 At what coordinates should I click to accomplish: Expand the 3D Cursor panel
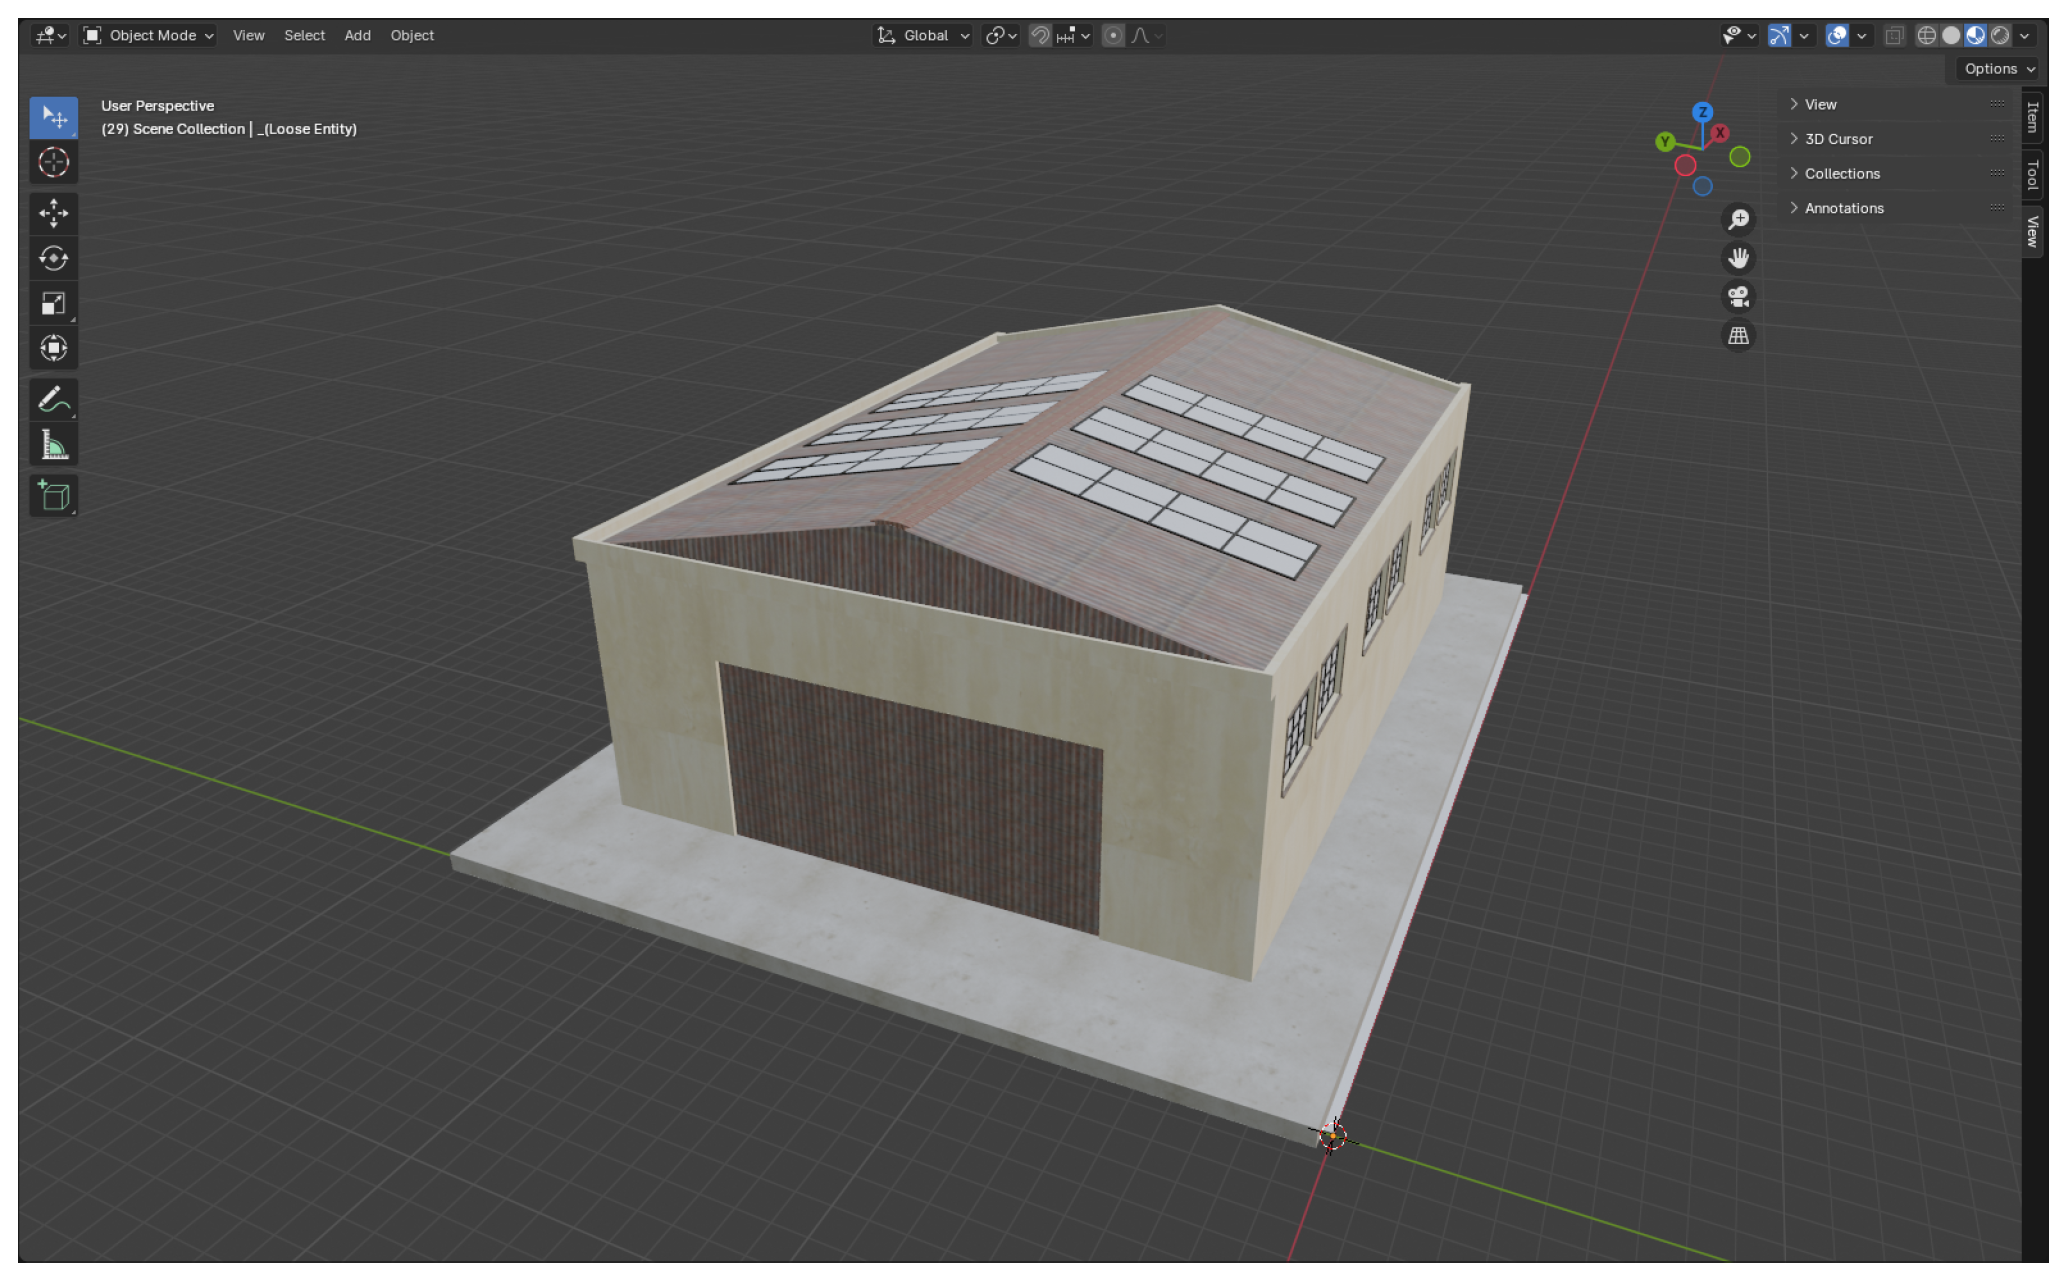tap(1838, 139)
